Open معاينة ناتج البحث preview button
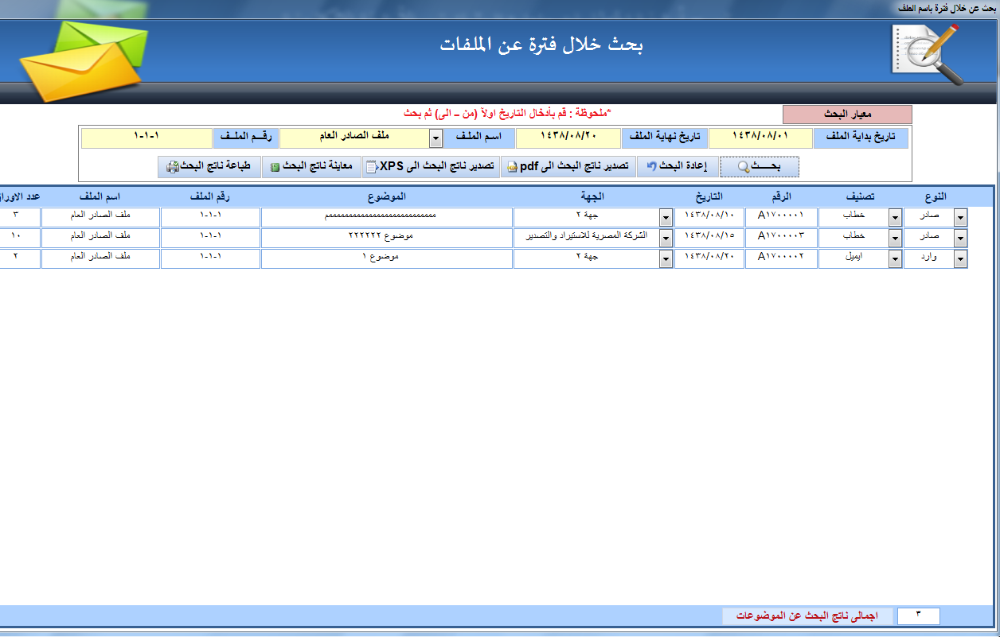The width and height of the screenshot is (1000, 637). [311, 167]
